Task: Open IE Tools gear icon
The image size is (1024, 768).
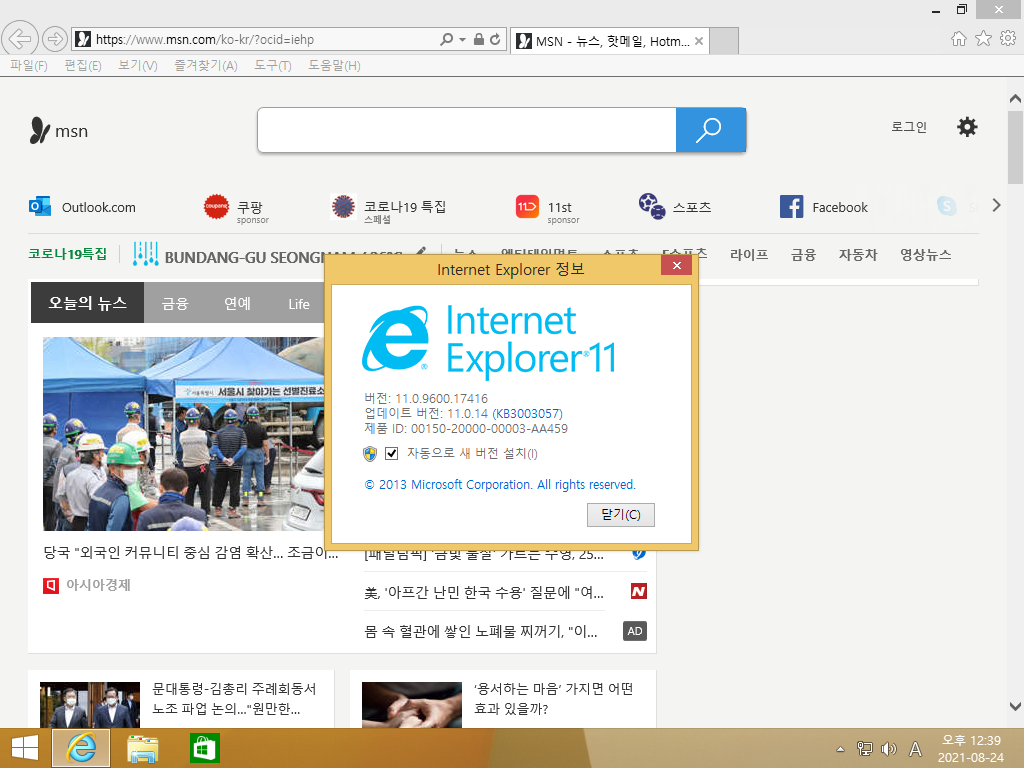Action: (x=1008, y=39)
